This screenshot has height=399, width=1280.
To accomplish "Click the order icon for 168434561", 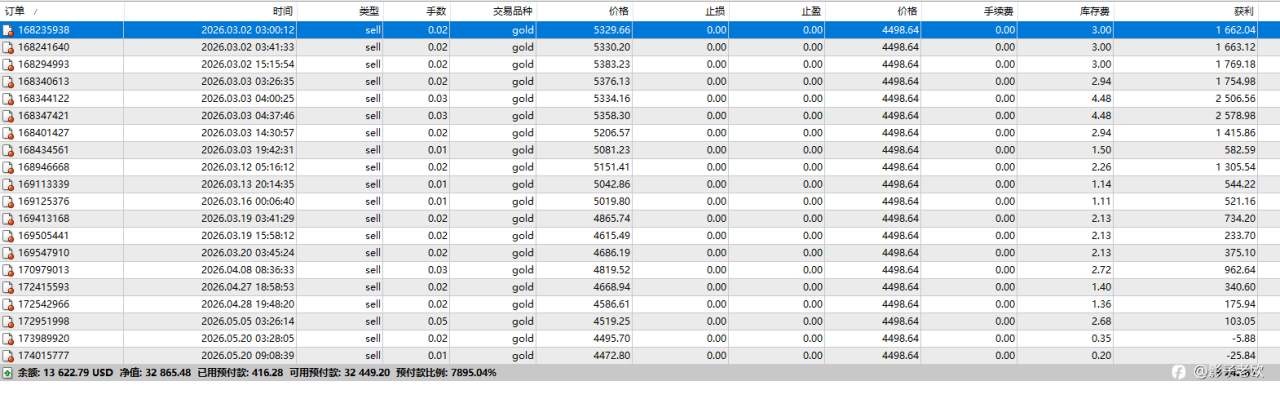I will [x=8, y=150].
